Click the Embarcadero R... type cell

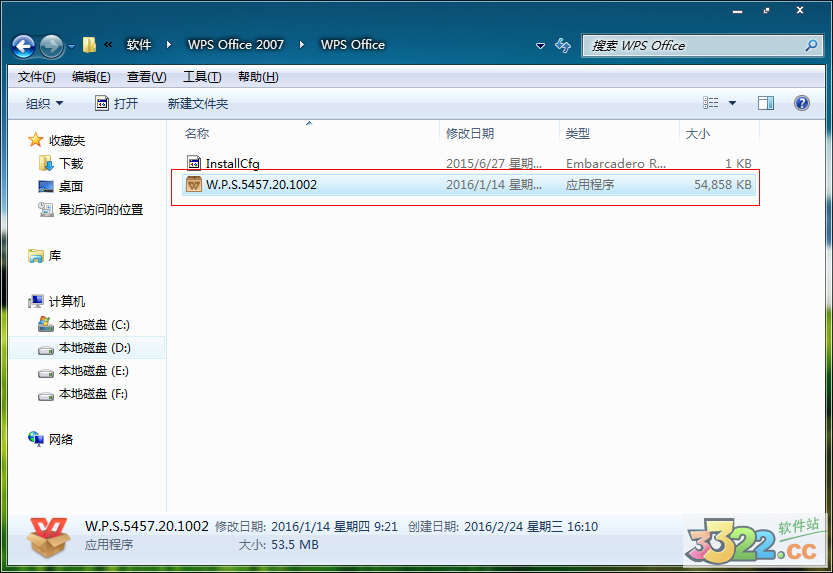click(x=616, y=163)
